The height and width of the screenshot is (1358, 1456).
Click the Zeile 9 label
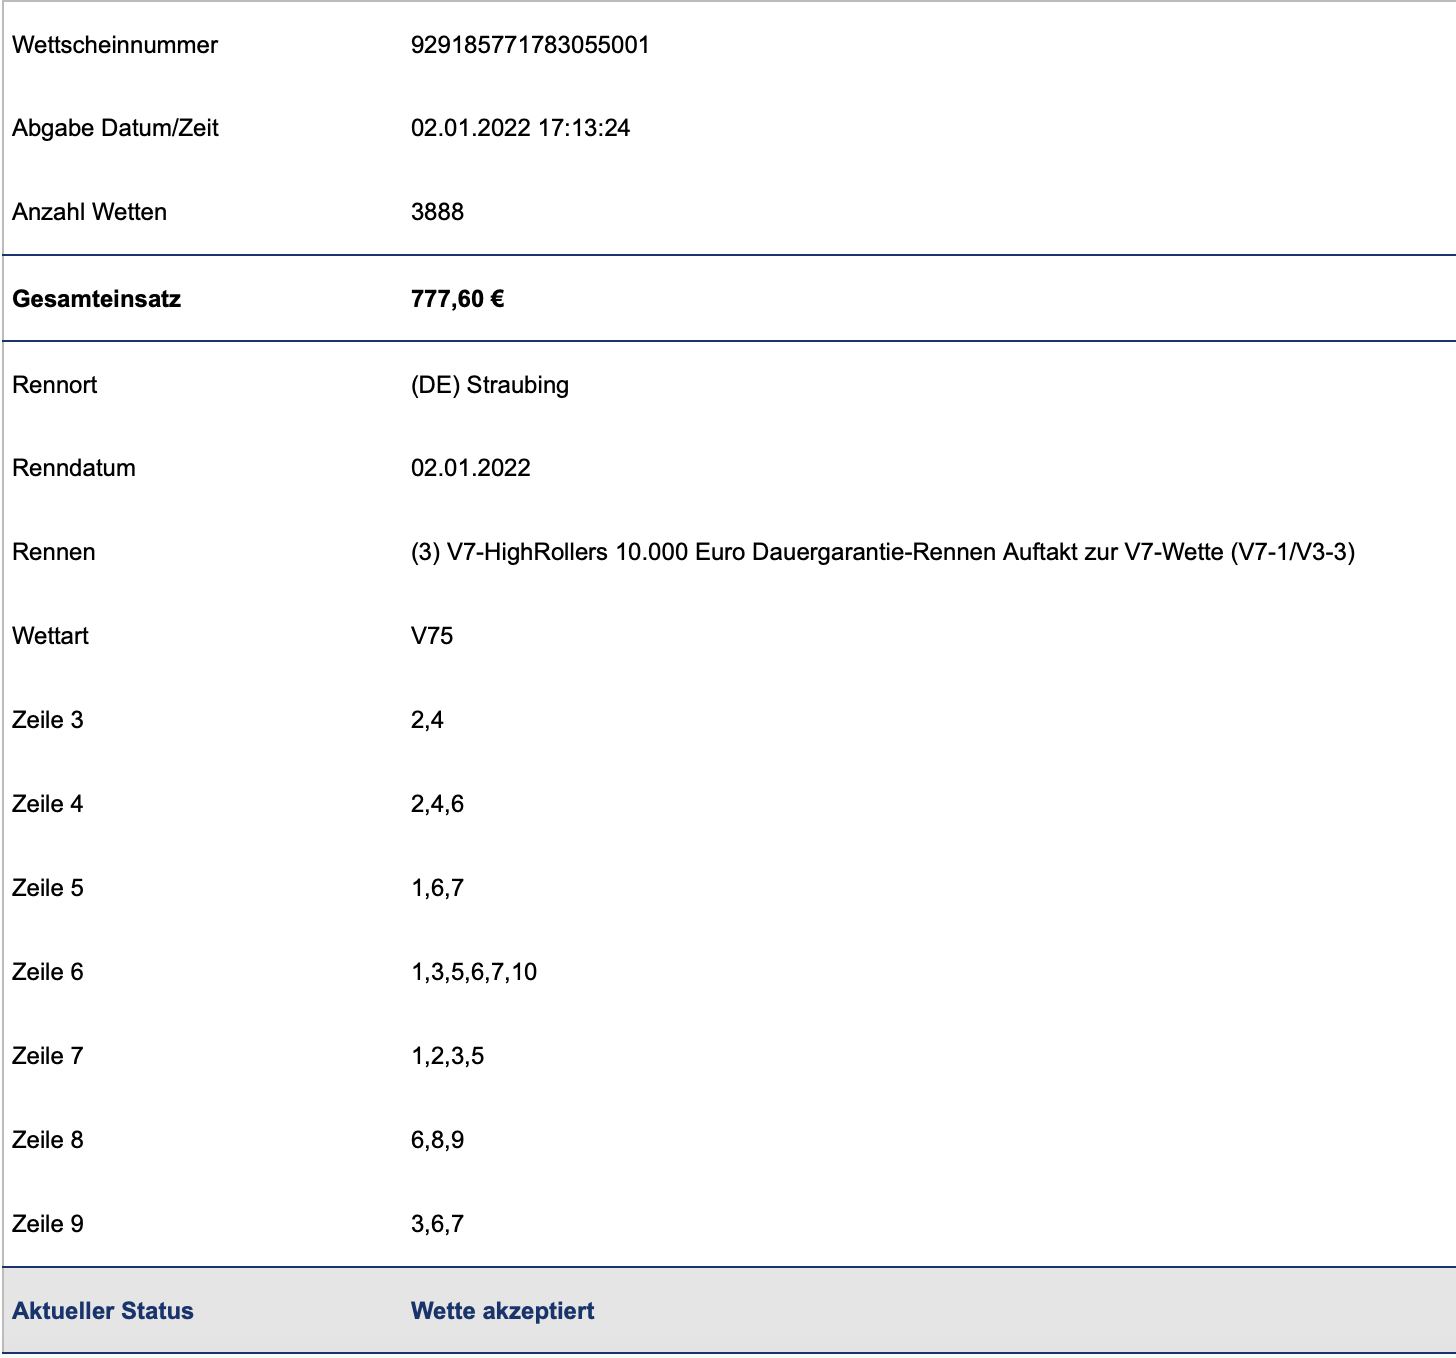pyautogui.click(x=47, y=1224)
